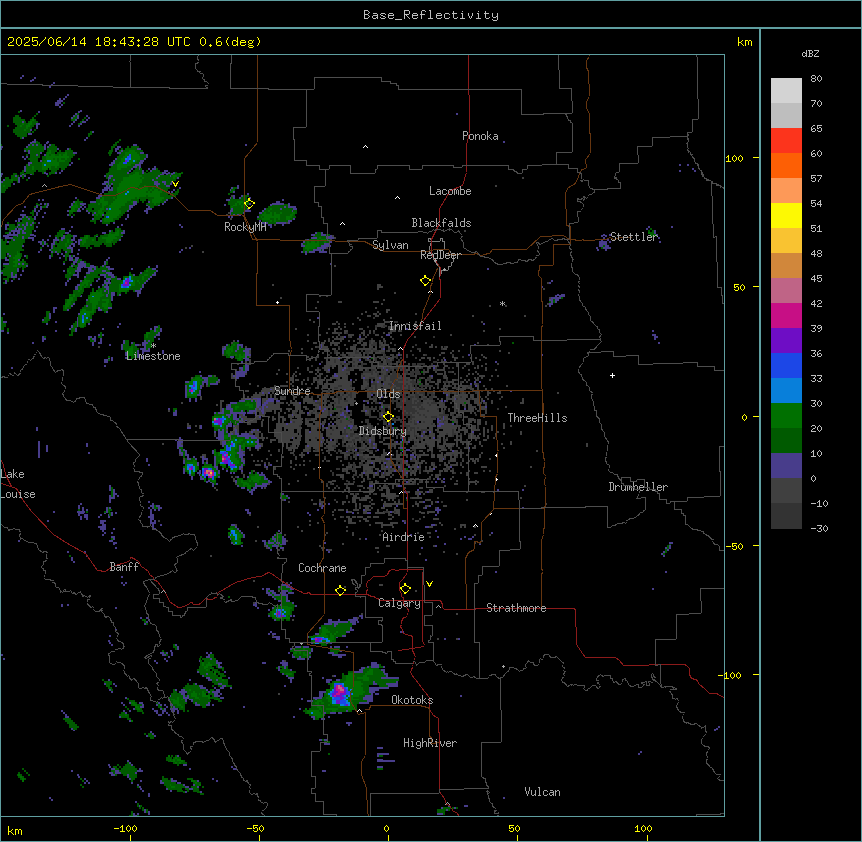Click the Sylvan label
Viewport: 862px width, 842px height.
[x=390, y=245]
